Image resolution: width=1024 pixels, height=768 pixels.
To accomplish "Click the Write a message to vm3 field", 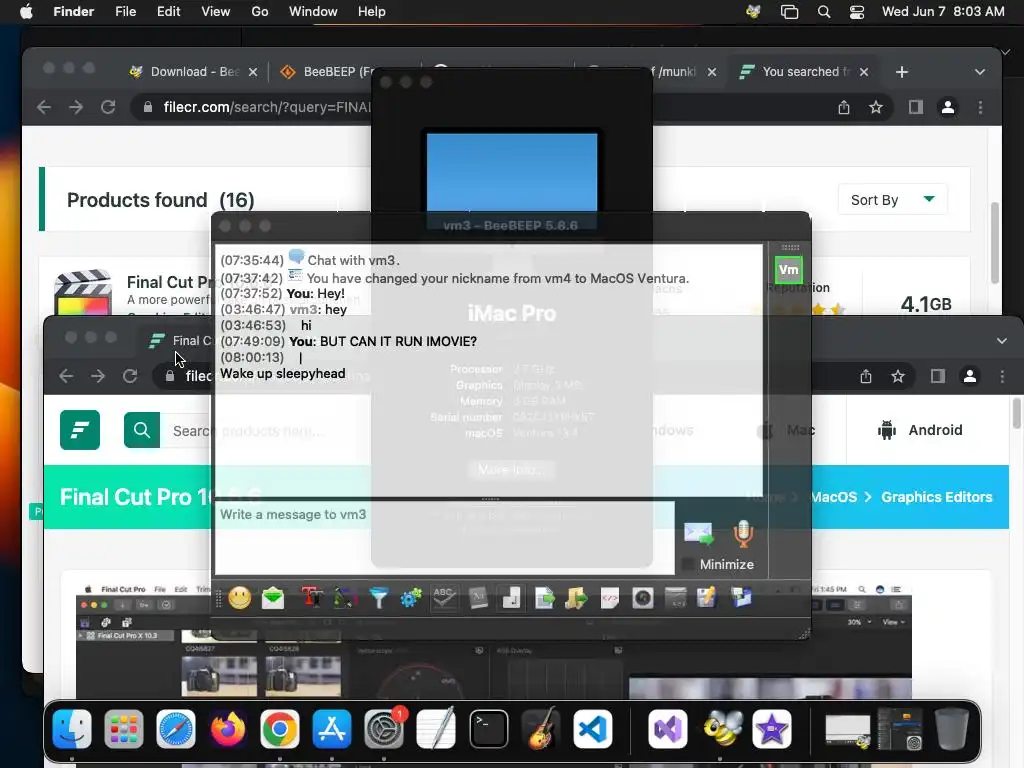I will pos(444,538).
